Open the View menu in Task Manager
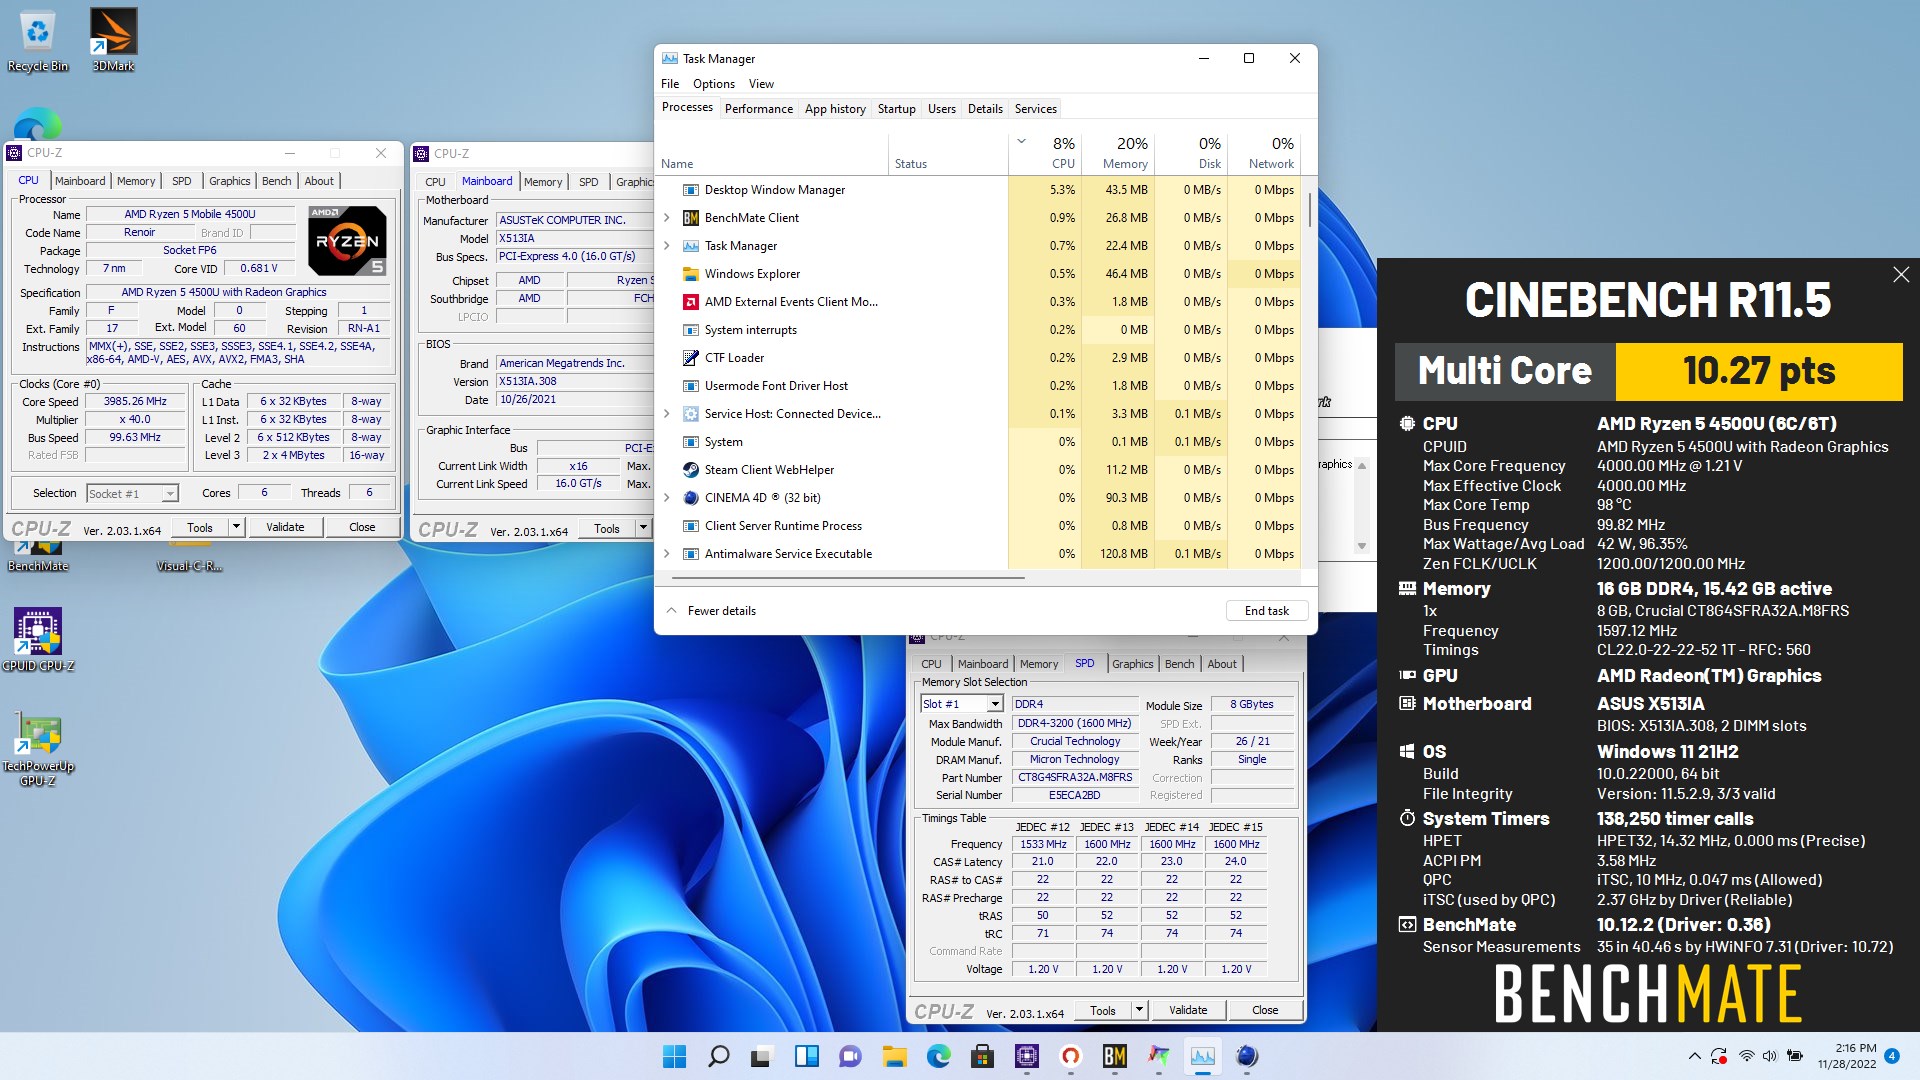Viewport: 1920px width, 1080px height. pyautogui.click(x=761, y=84)
